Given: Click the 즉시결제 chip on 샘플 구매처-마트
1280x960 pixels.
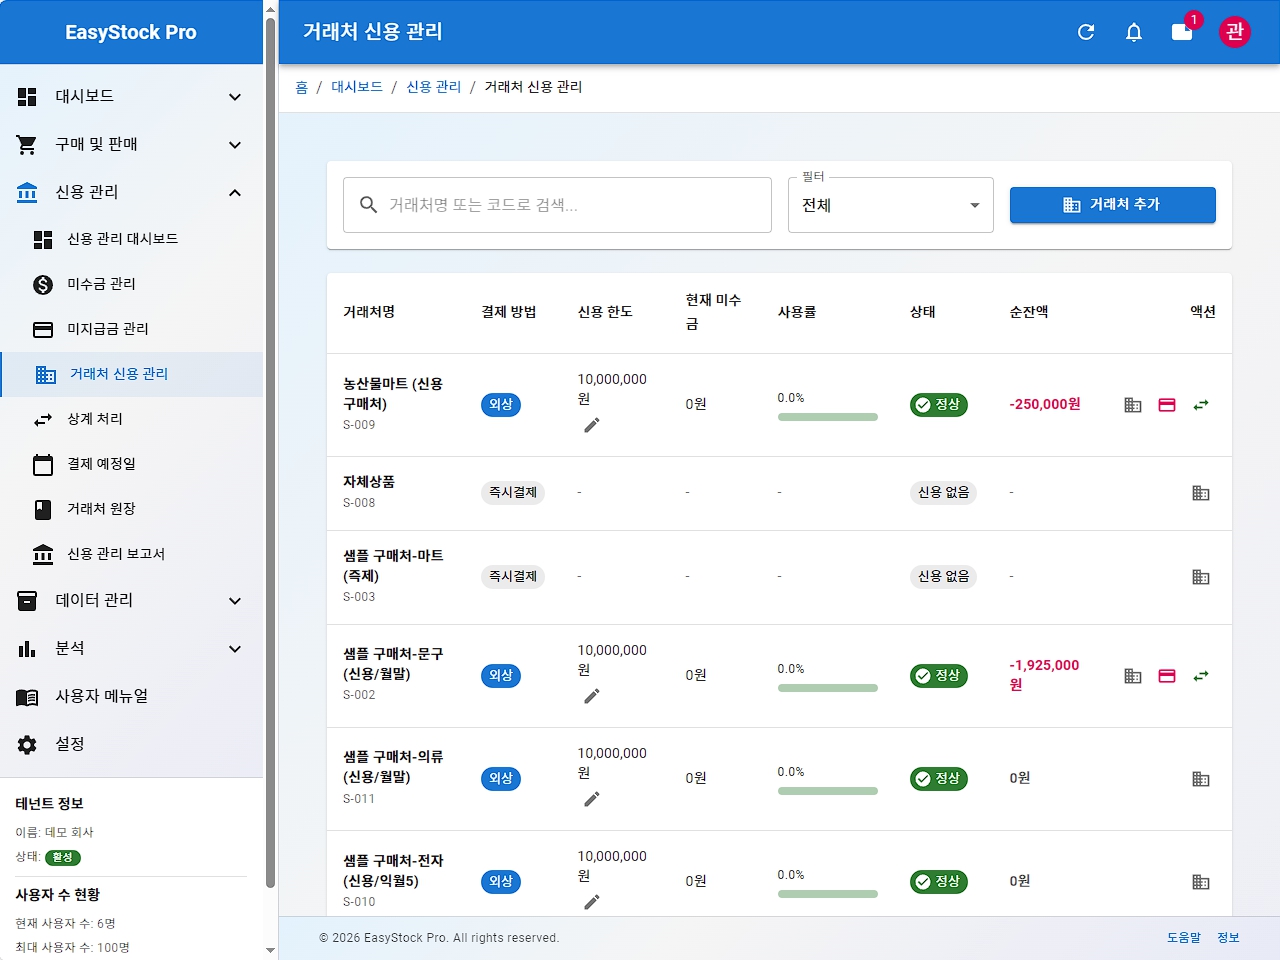Looking at the screenshot, I should click(x=512, y=576).
